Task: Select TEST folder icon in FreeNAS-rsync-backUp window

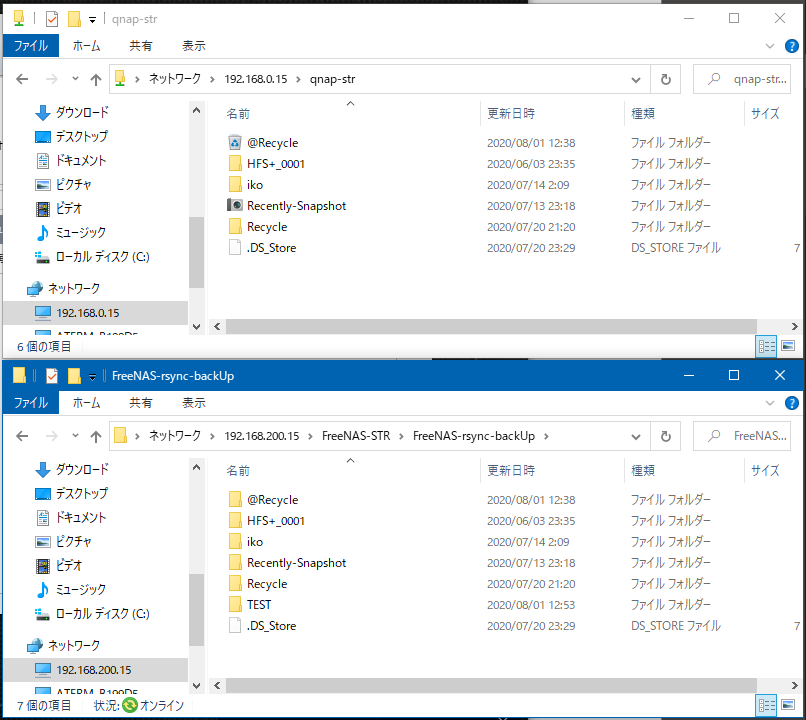Action: [x=235, y=604]
